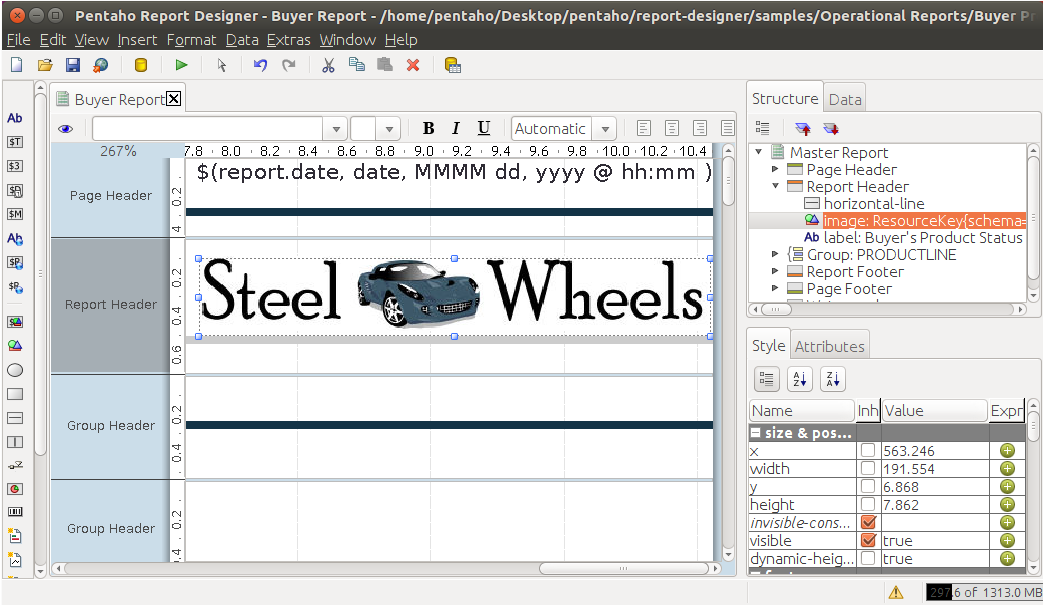
Task: Pick the label (Ab) element from the palette
Action: [x=15, y=118]
